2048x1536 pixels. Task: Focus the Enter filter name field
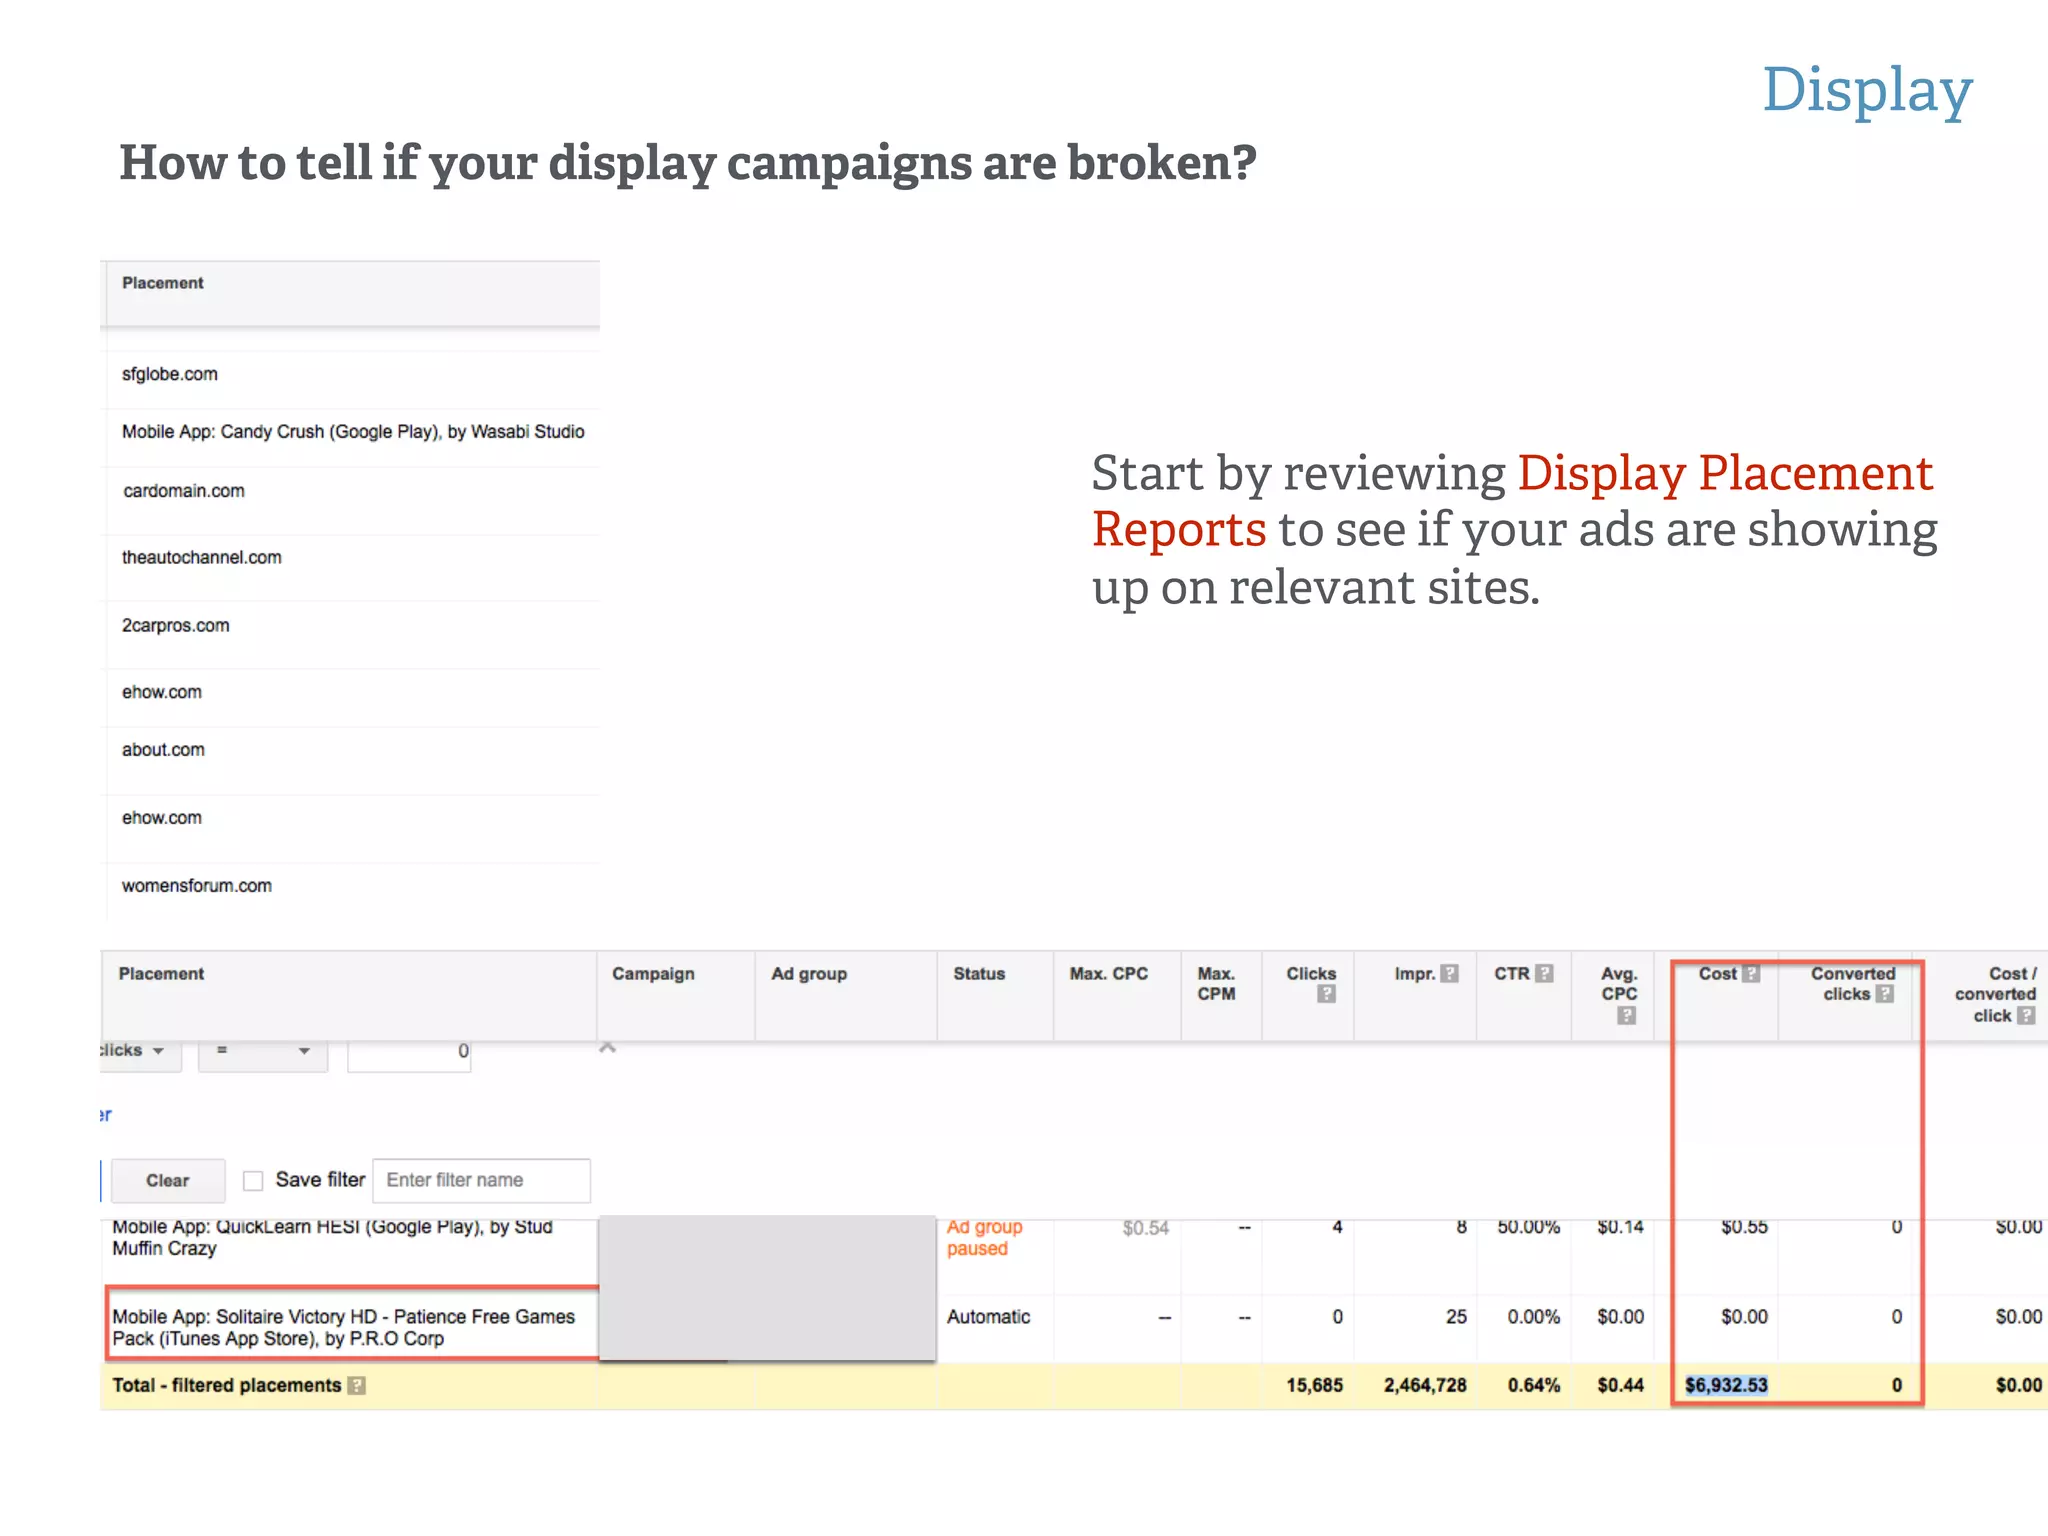pyautogui.click(x=481, y=1180)
